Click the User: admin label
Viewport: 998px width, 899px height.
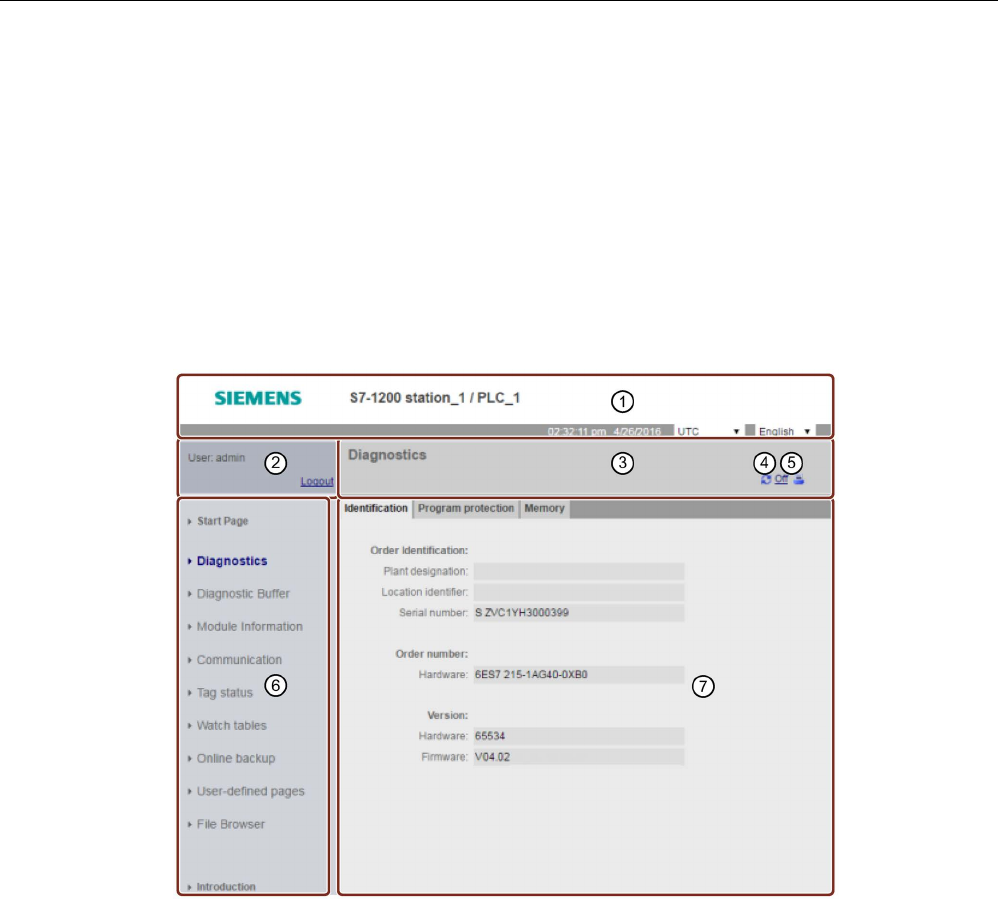pos(216,458)
